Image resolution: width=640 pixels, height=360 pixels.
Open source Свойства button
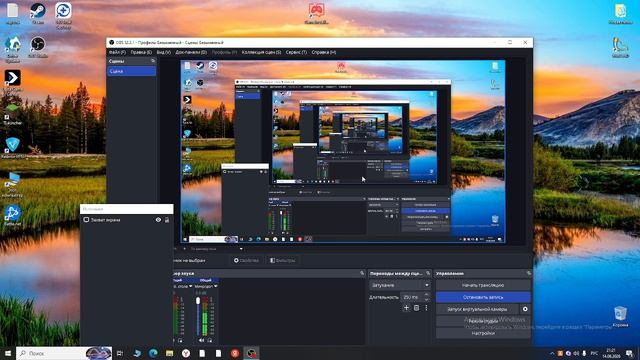[247, 260]
